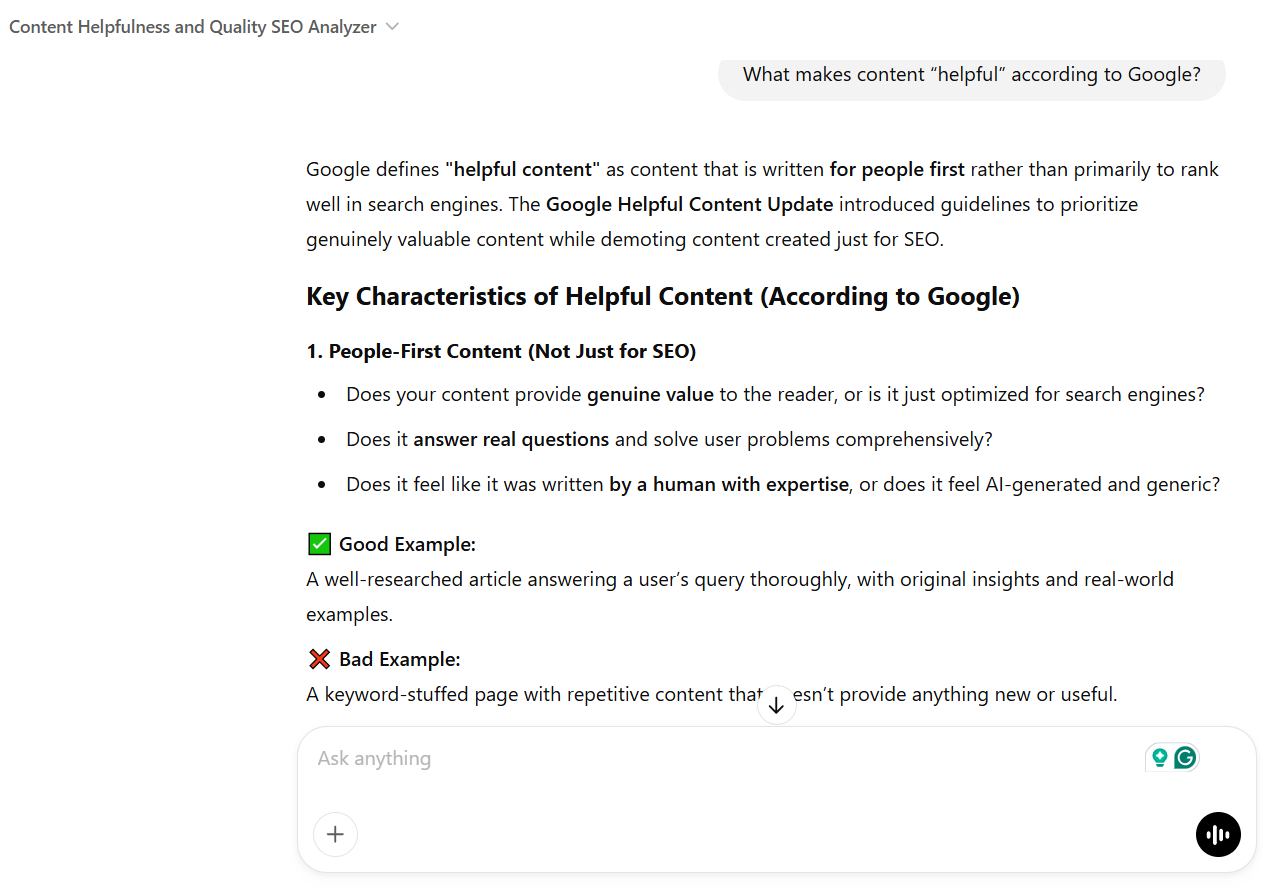Click the bold phrase for people first
Viewport: 1268px width, 888px height.
tap(897, 169)
